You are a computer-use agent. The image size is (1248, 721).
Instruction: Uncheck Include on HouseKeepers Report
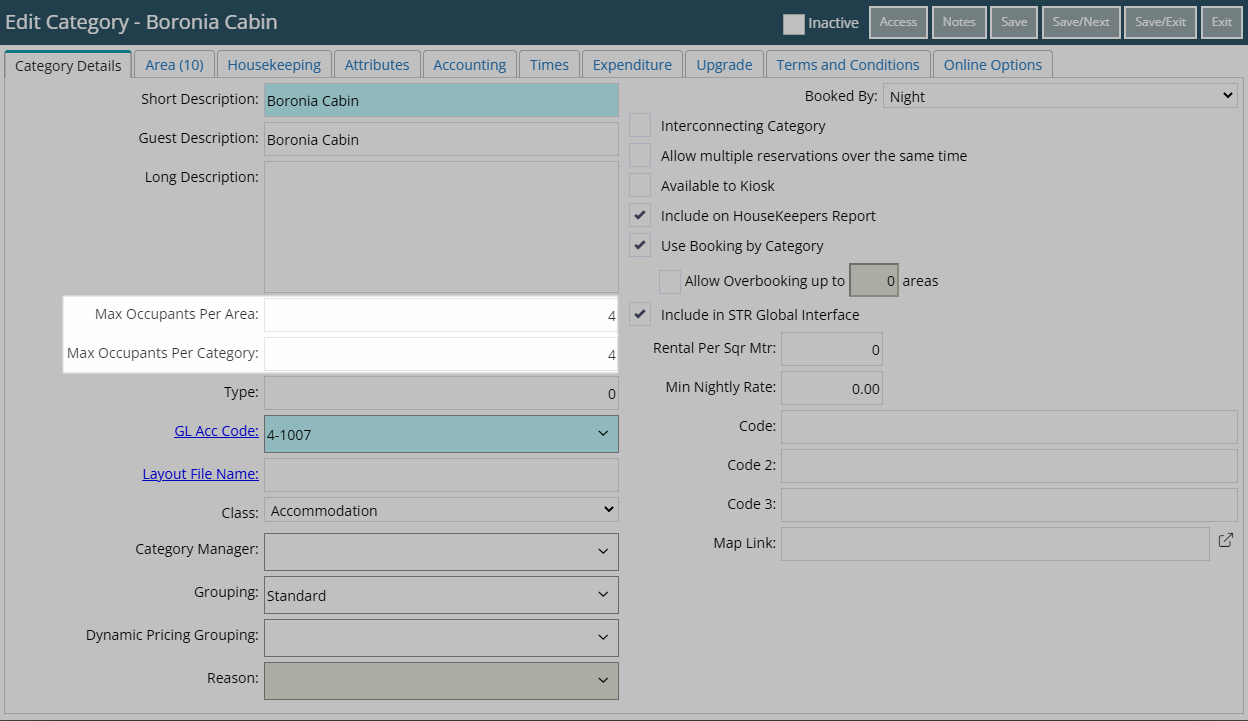tap(640, 216)
